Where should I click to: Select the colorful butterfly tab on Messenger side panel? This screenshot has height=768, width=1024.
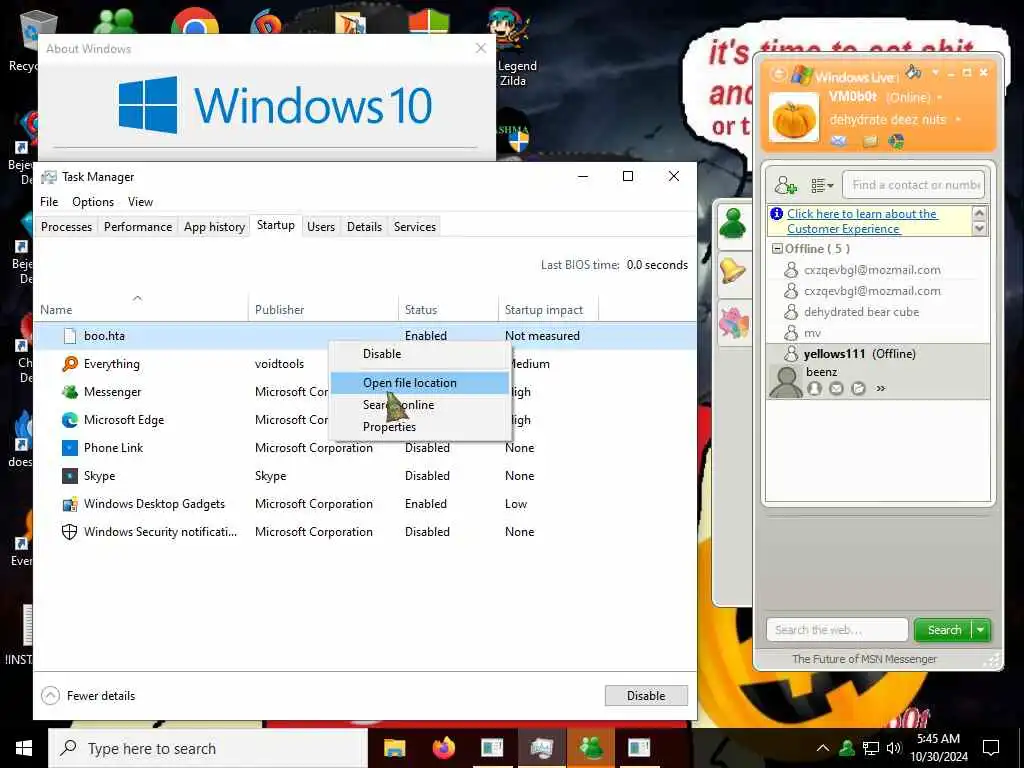tap(733, 322)
